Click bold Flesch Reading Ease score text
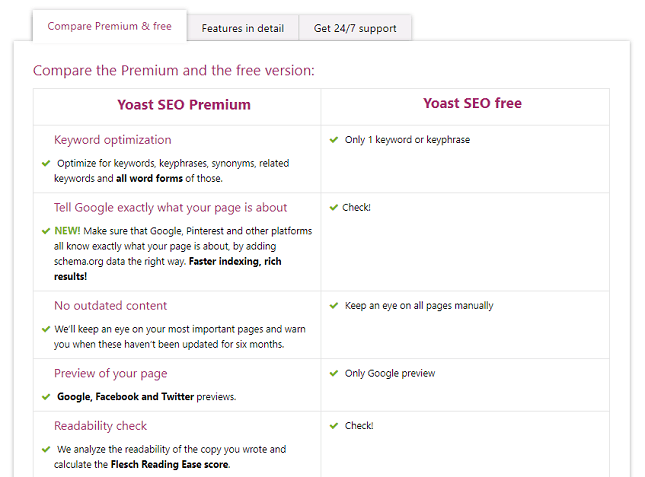Viewport: 645px width, 477px height. click(170, 465)
